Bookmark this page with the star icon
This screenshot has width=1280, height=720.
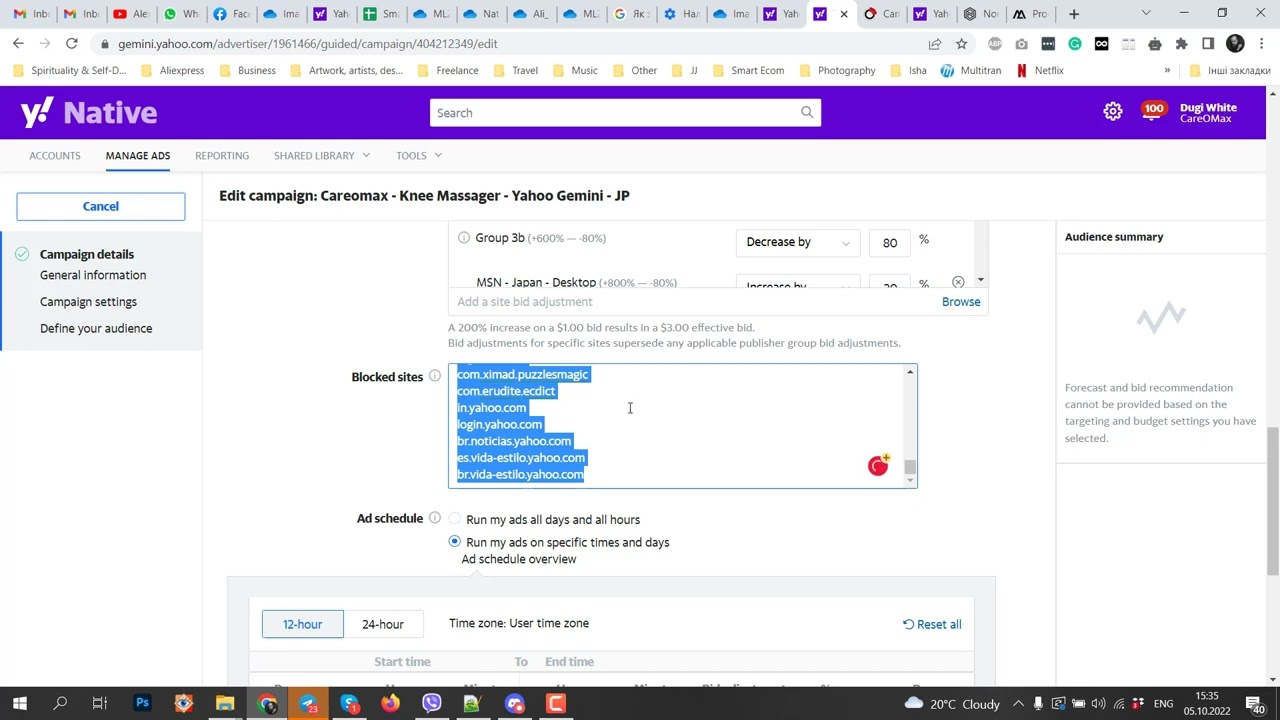tap(961, 44)
